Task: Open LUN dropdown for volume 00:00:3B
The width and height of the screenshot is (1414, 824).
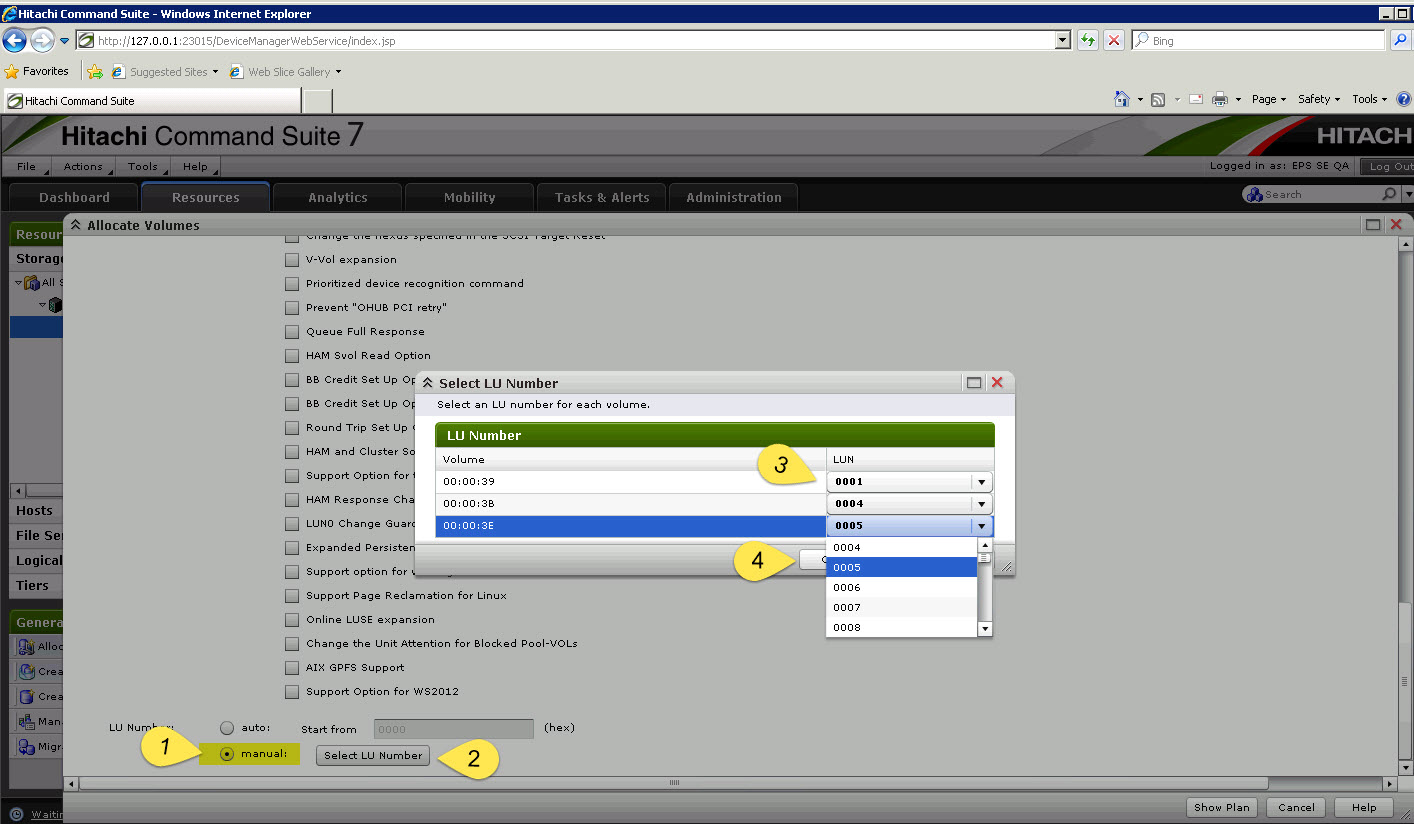Action: pyautogui.click(x=982, y=504)
